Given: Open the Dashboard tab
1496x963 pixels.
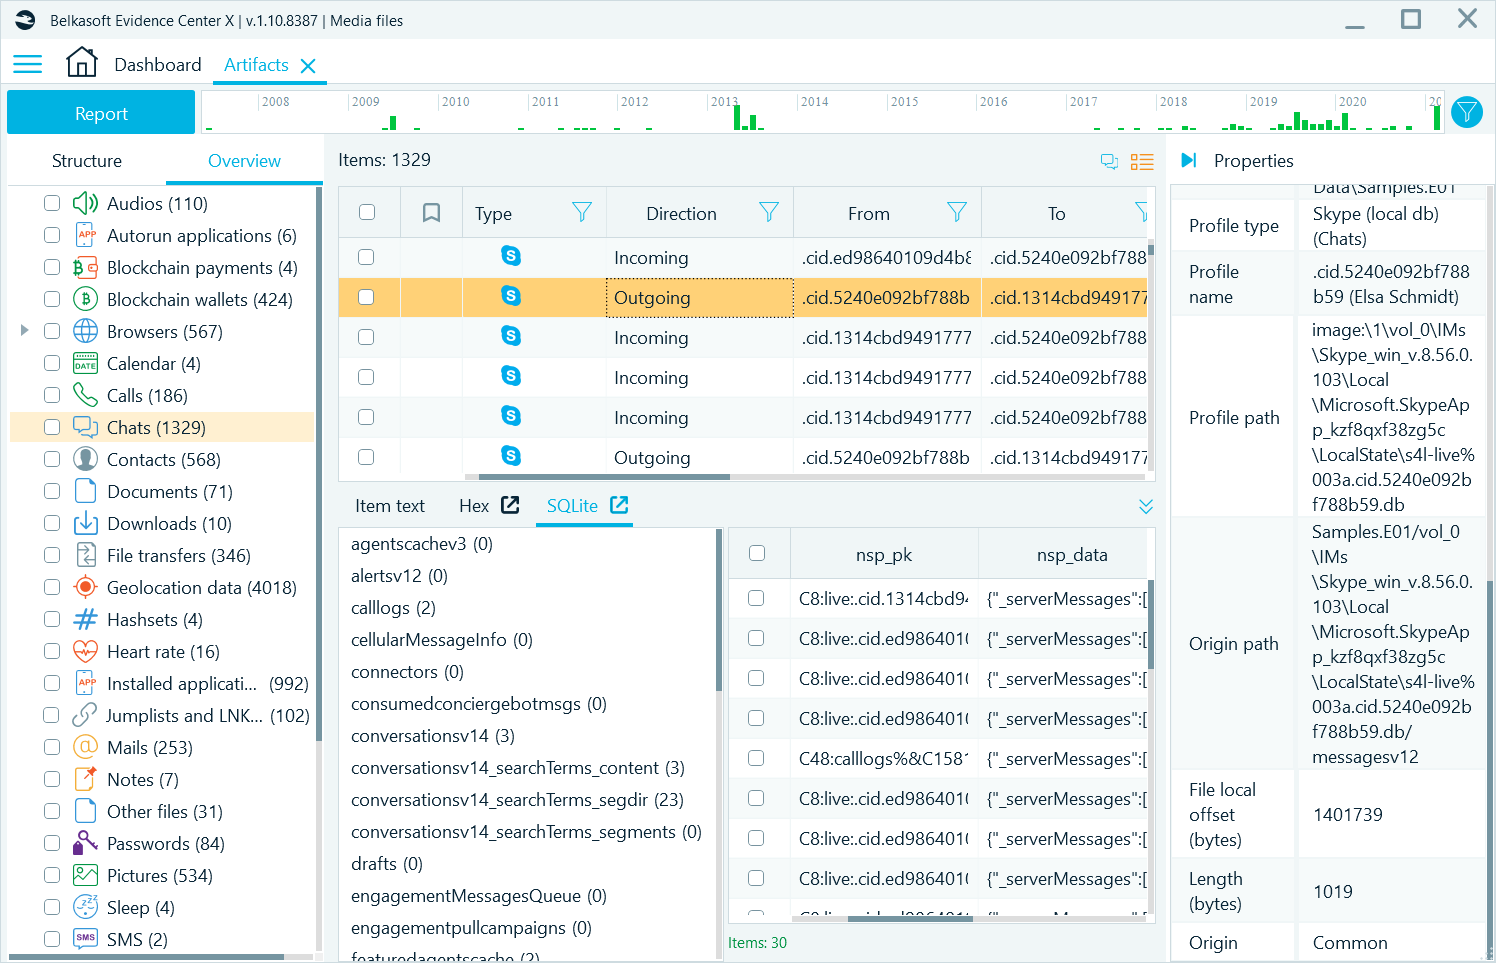Looking at the screenshot, I should (x=158, y=65).
